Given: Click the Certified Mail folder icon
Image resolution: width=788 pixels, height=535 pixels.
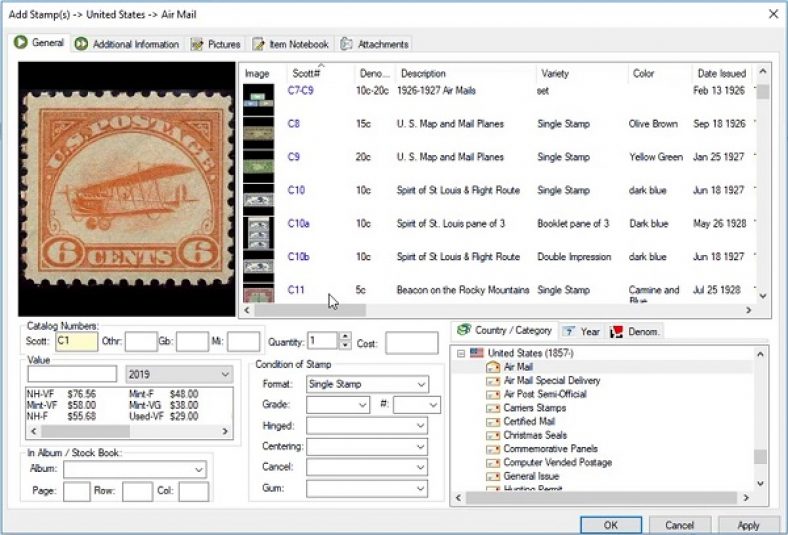Looking at the screenshot, I should 492,422.
